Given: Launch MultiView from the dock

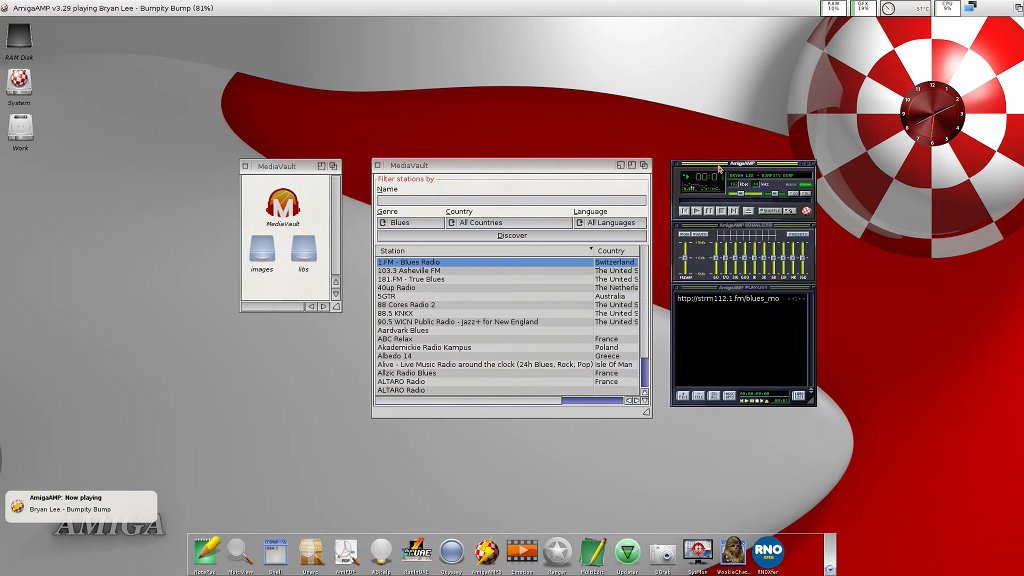Looking at the screenshot, I should [x=240, y=552].
